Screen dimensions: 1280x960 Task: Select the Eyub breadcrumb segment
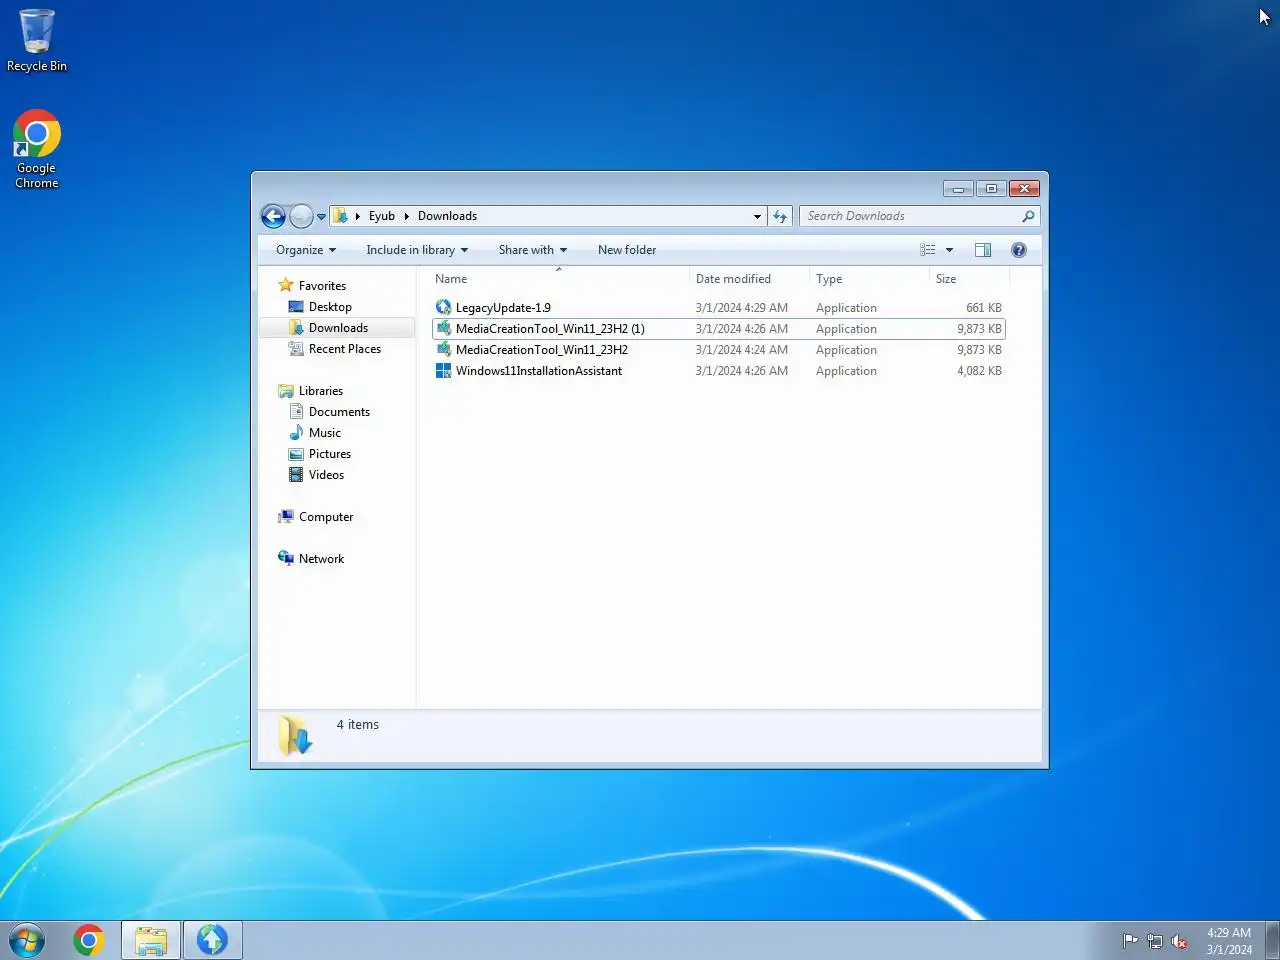click(x=382, y=216)
